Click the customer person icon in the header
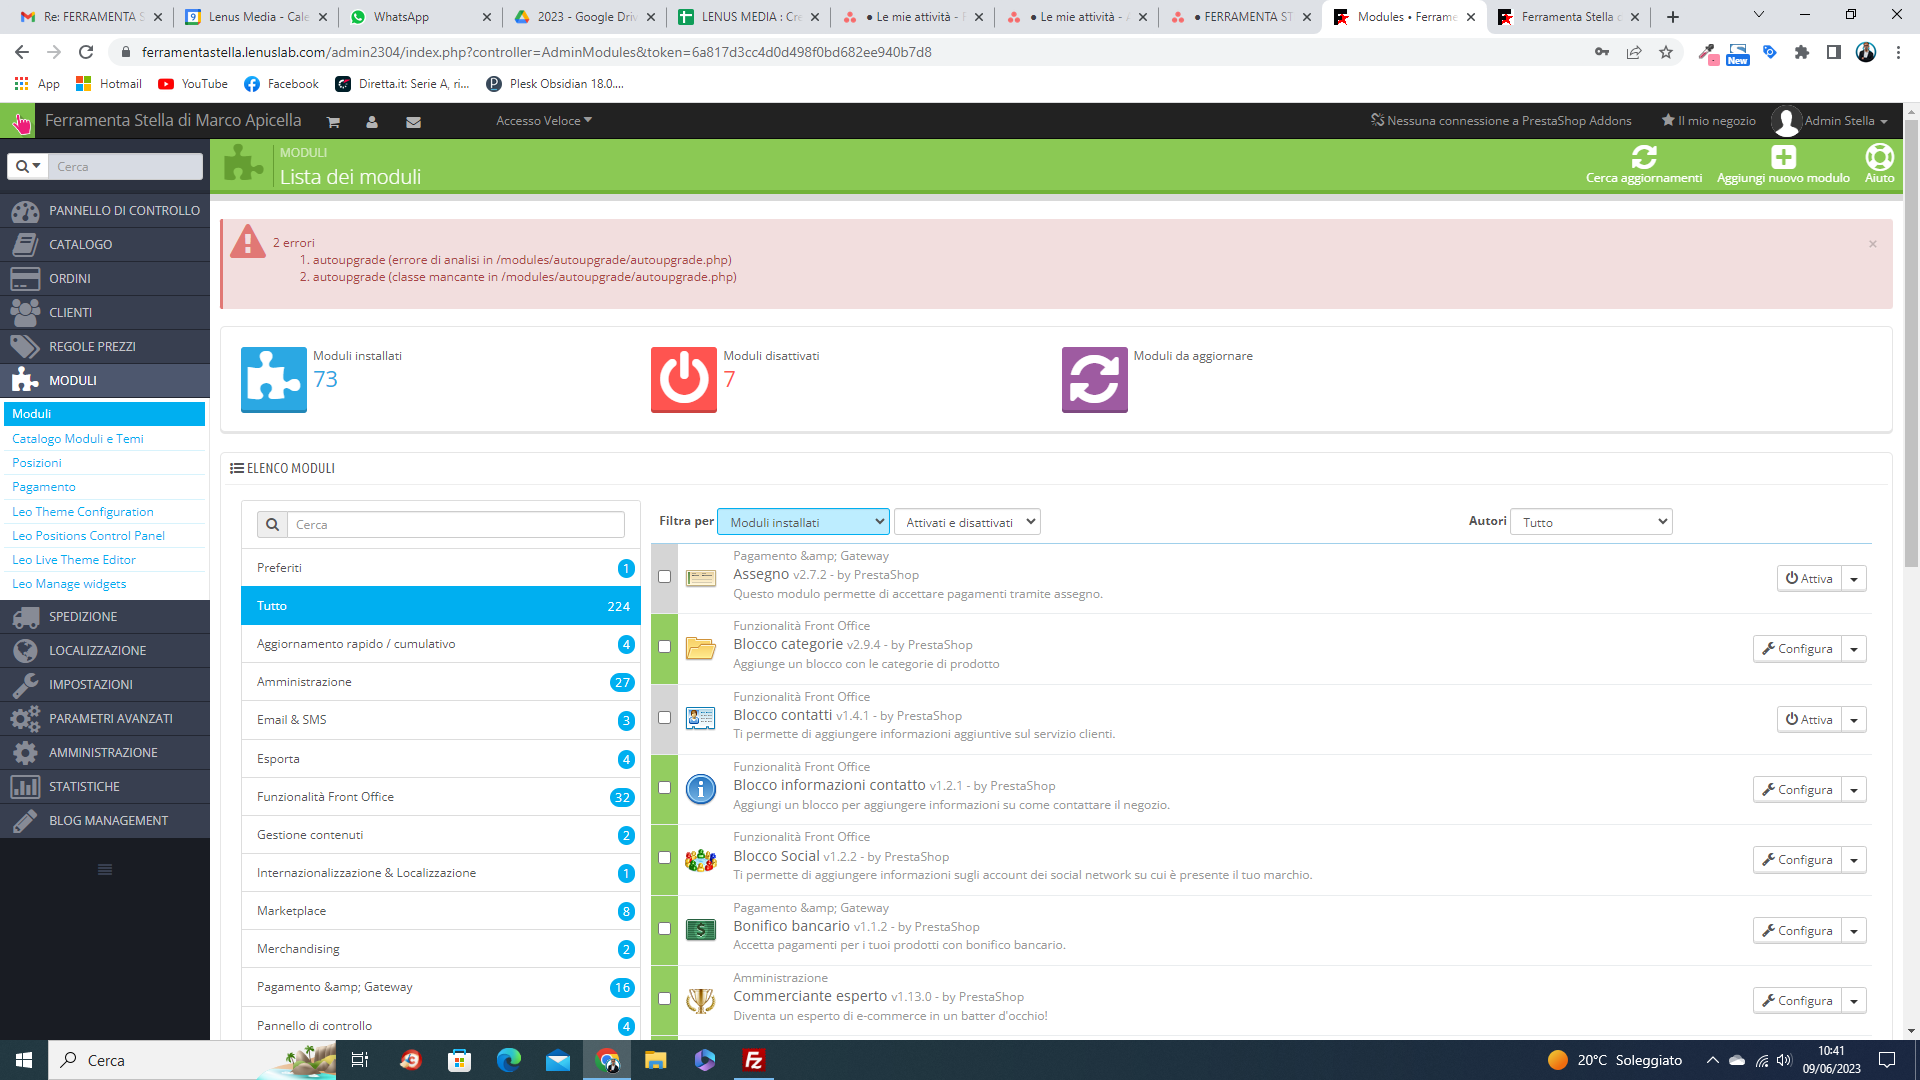Viewport: 1920px width, 1080px height. (372, 122)
